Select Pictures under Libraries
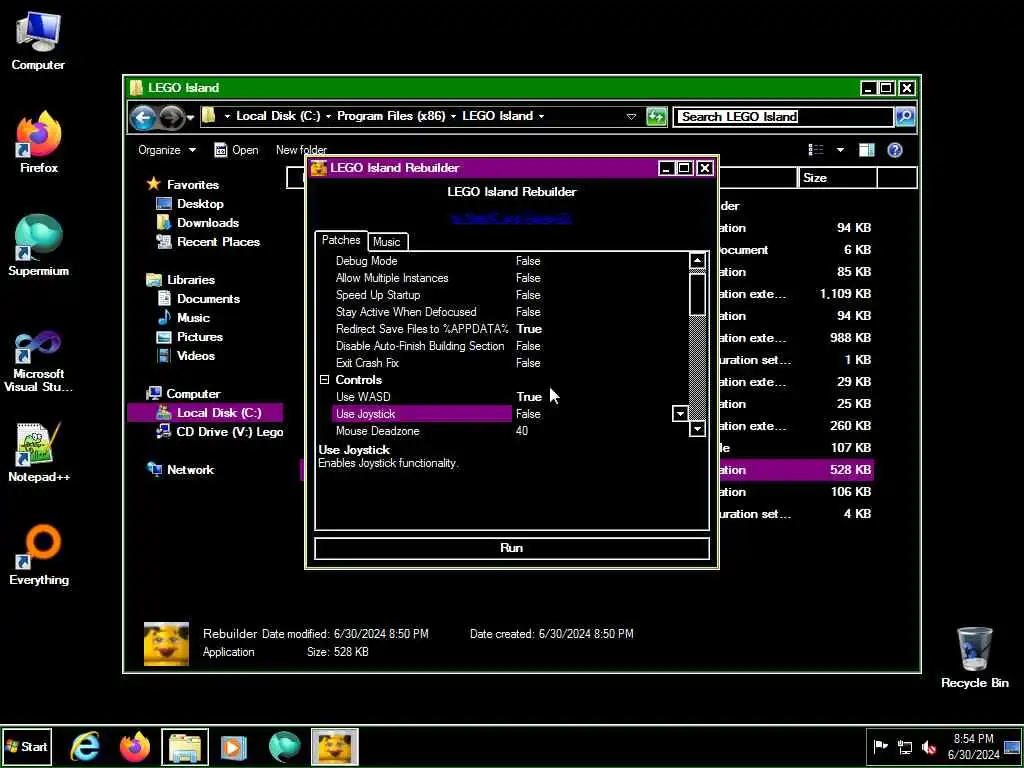This screenshot has width=1024, height=768. (x=190, y=336)
